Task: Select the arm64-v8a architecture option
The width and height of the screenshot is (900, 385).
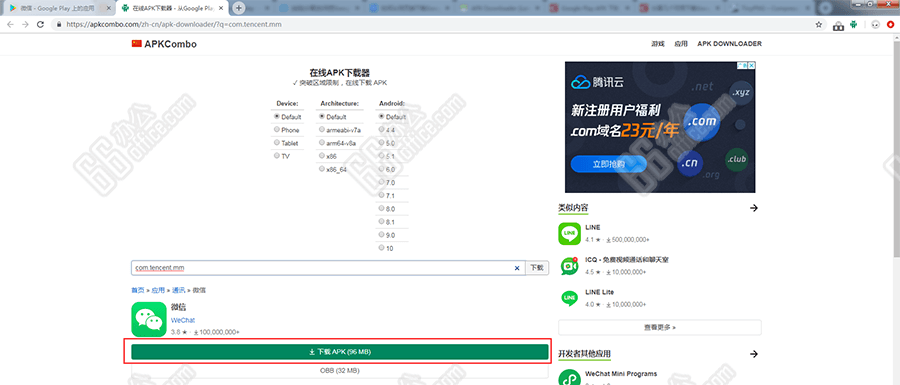Action: point(322,143)
